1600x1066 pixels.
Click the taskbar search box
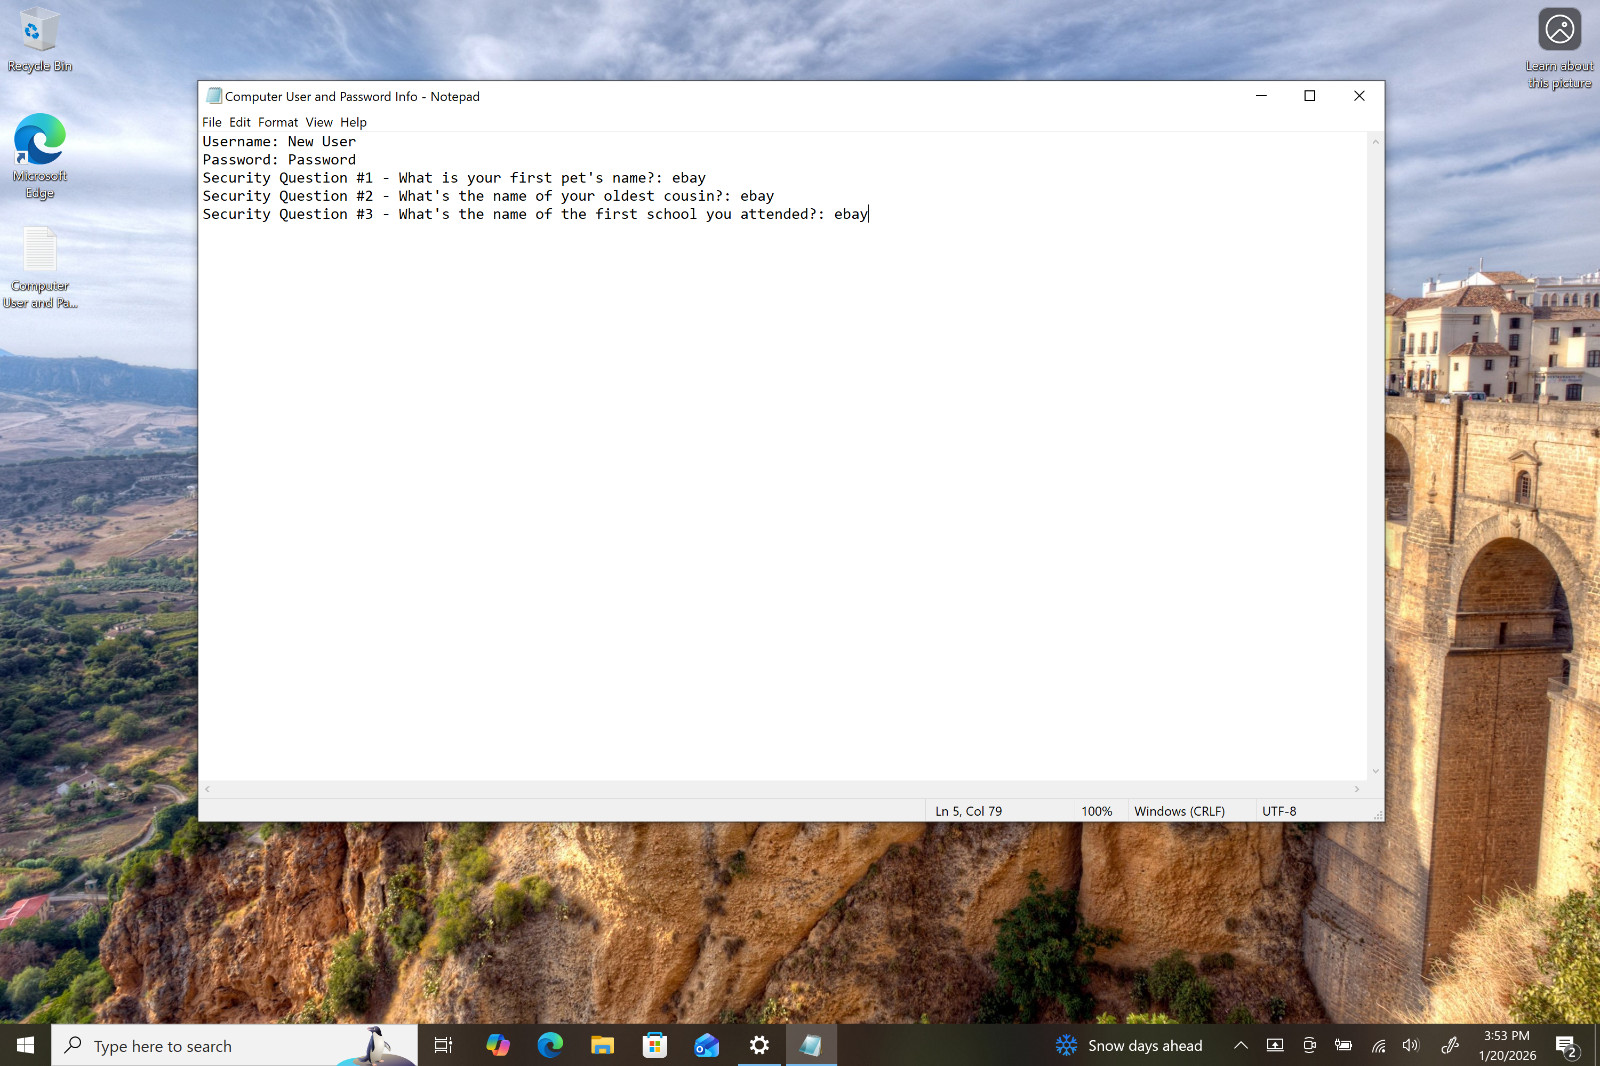(235, 1045)
